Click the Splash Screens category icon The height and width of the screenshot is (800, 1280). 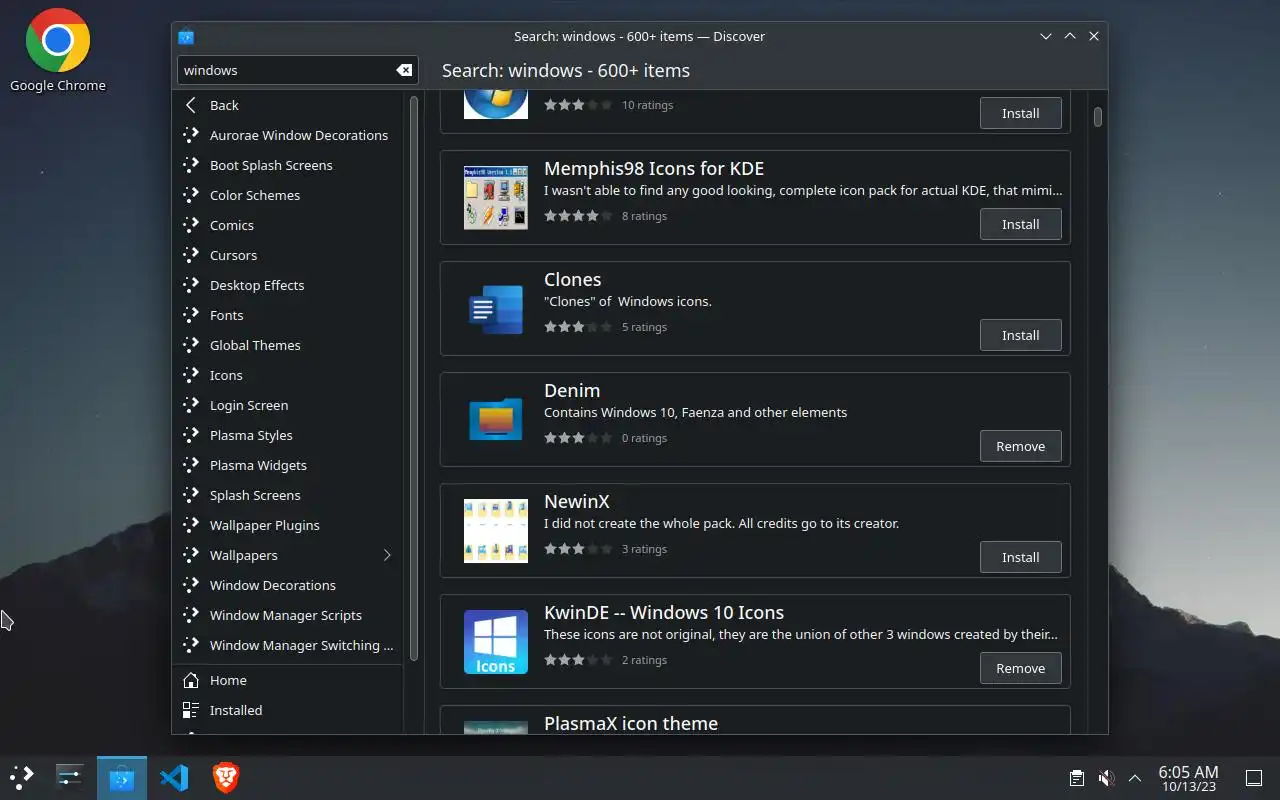pyautogui.click(x=191, y=495)
